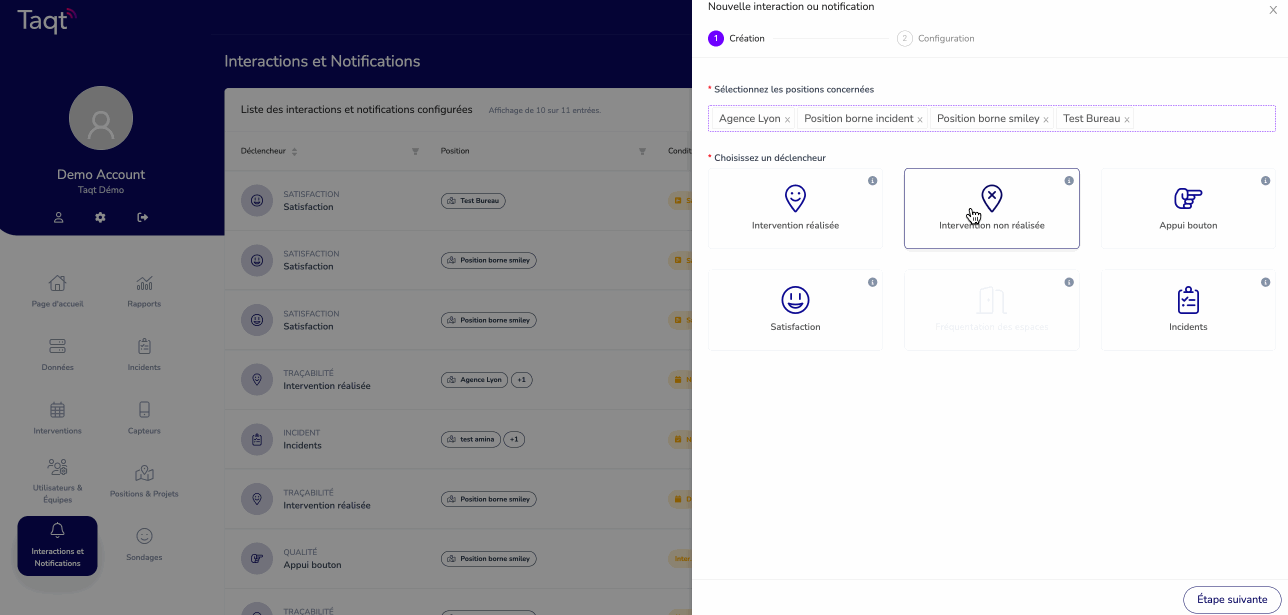Open Page d'accueil in the sidebar
The image size is (1288, 615).
57,291
